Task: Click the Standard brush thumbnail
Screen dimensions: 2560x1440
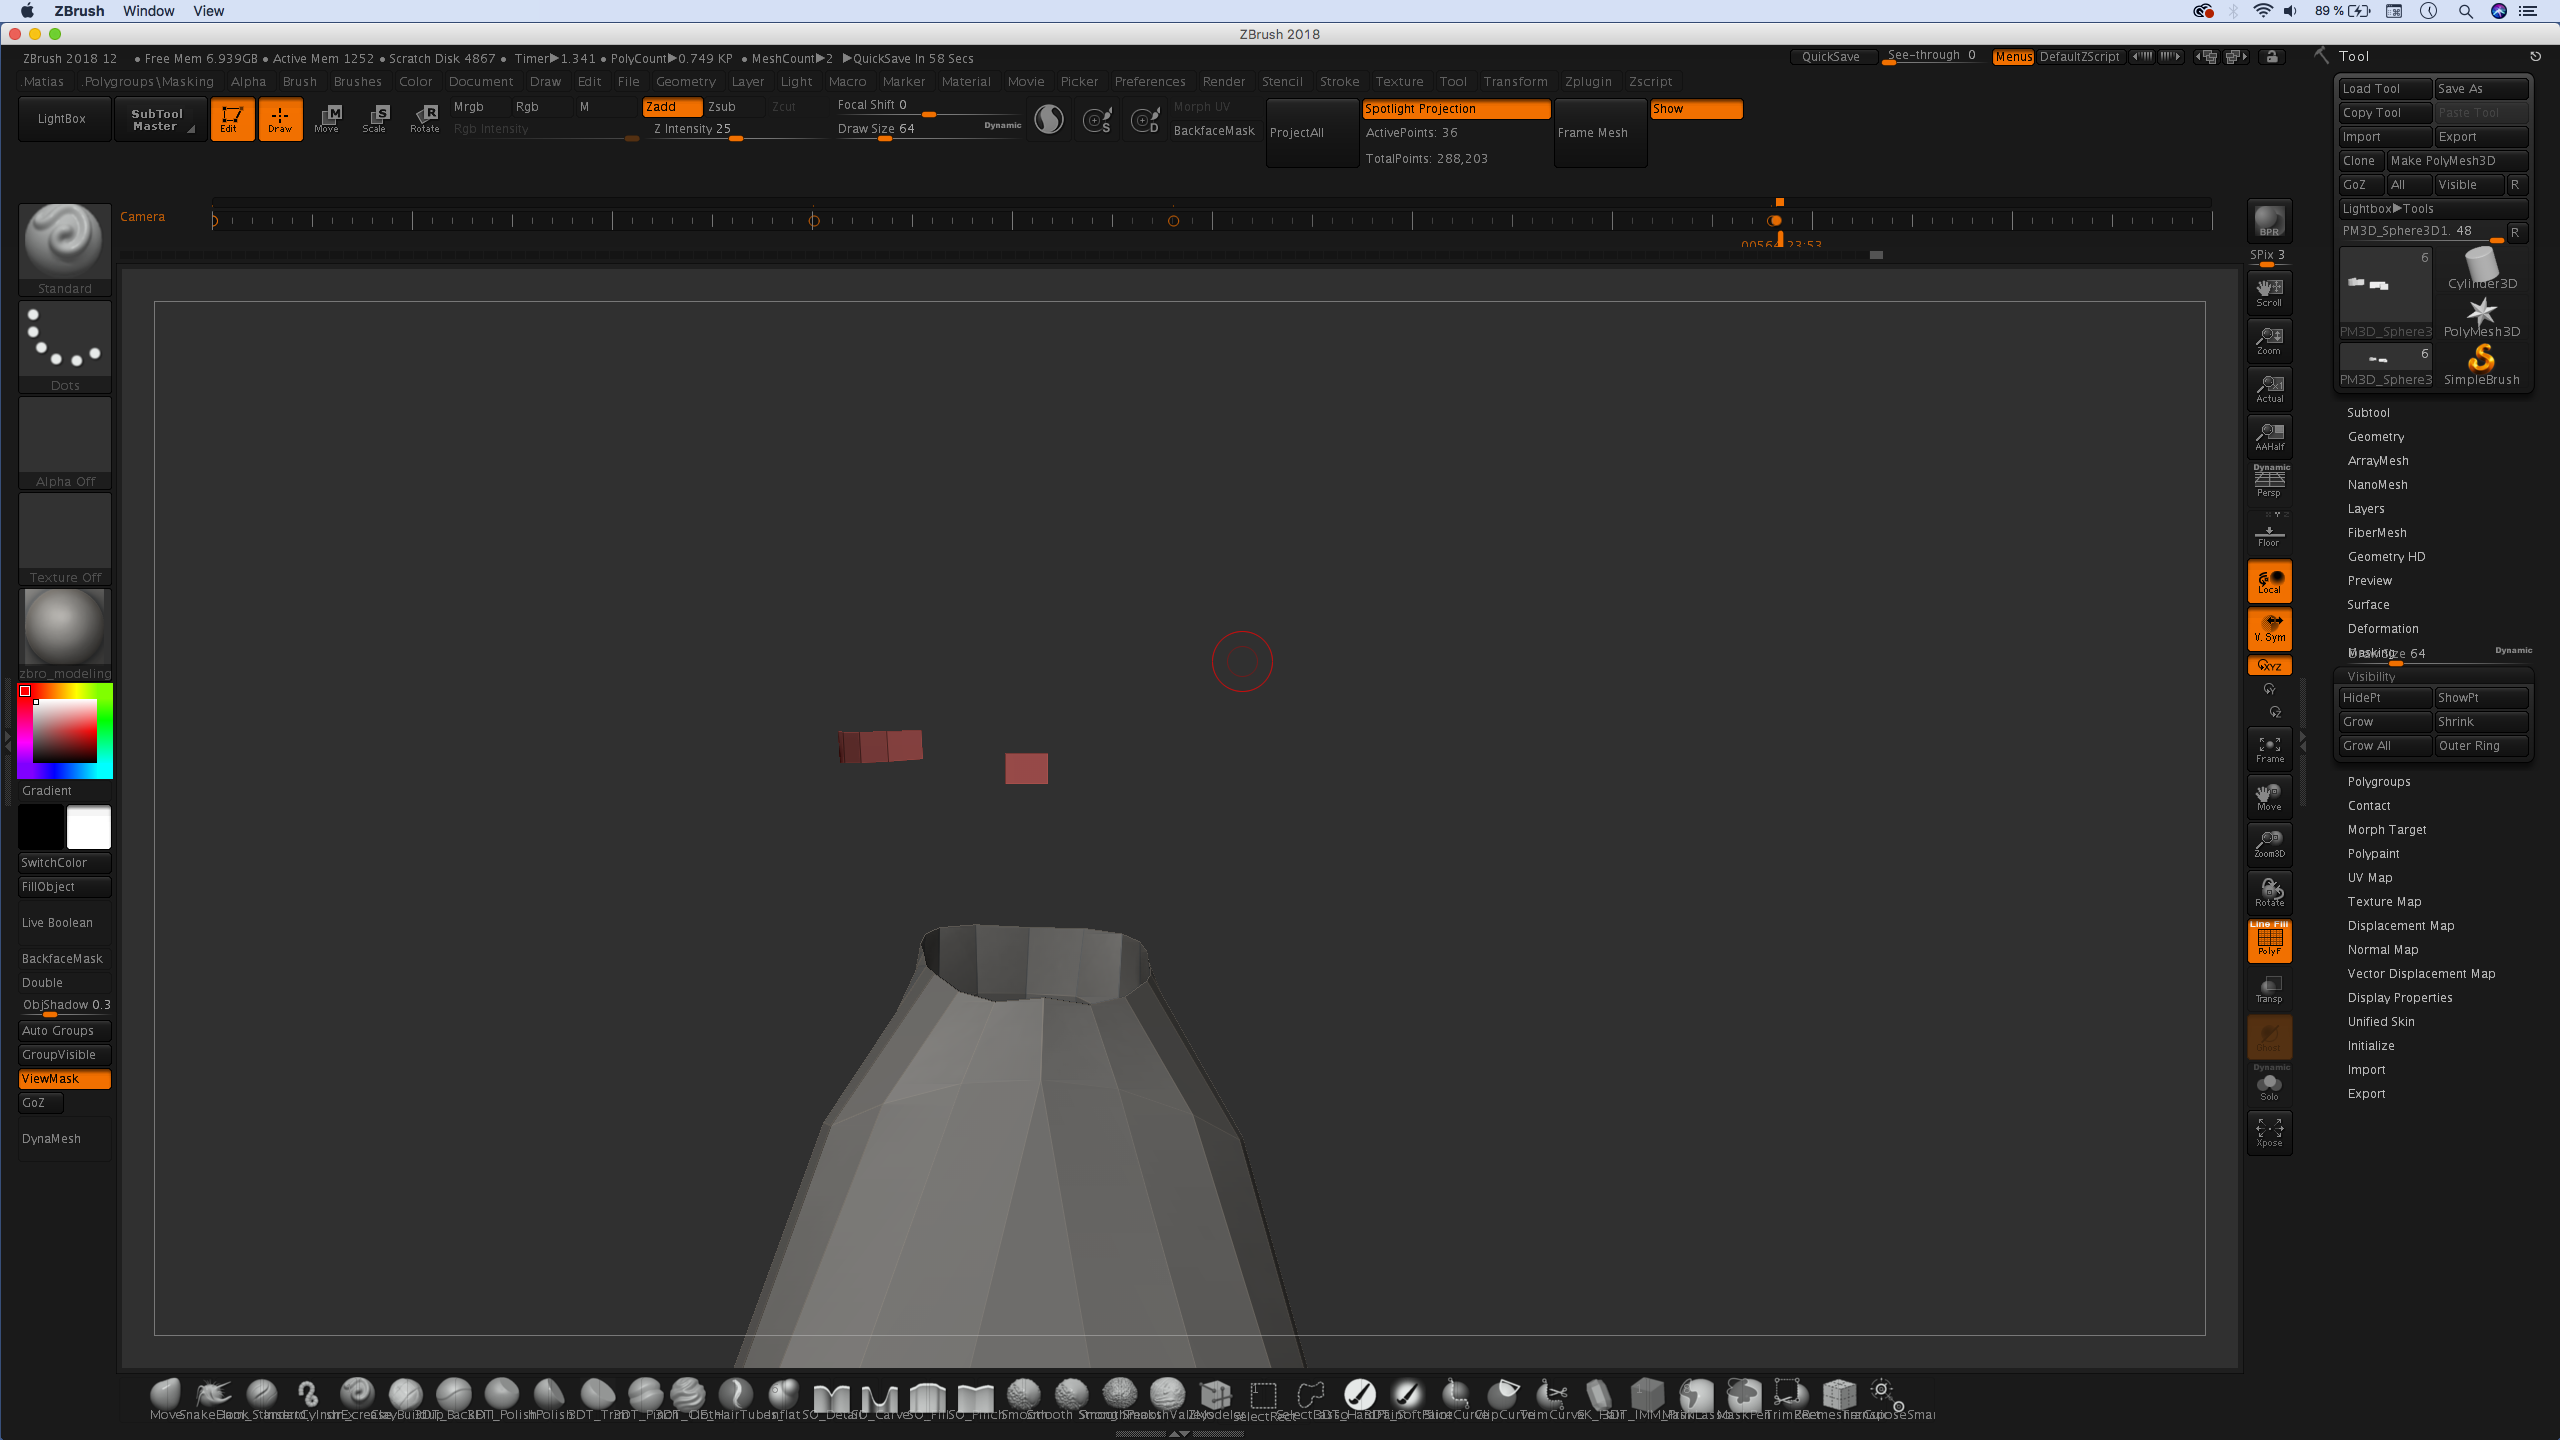Action: (x=65, y=243)
